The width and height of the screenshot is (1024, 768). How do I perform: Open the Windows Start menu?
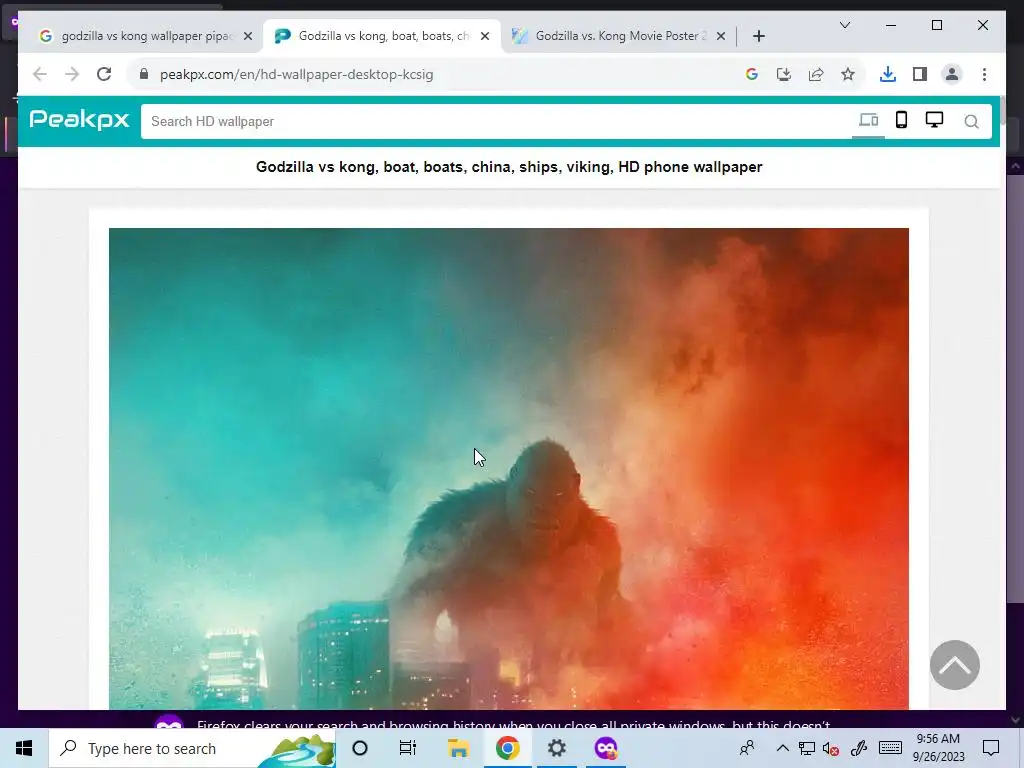pyautogui.click(x=24, y=748)
